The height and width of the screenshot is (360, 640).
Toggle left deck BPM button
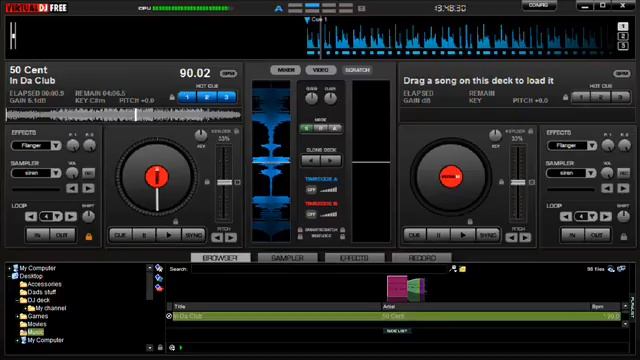[x=229, y=73]
